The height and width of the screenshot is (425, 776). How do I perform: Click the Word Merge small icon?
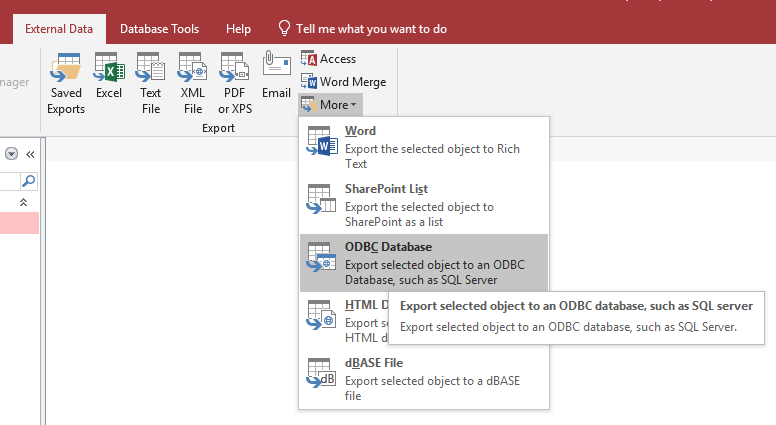[x=309, y=81]
